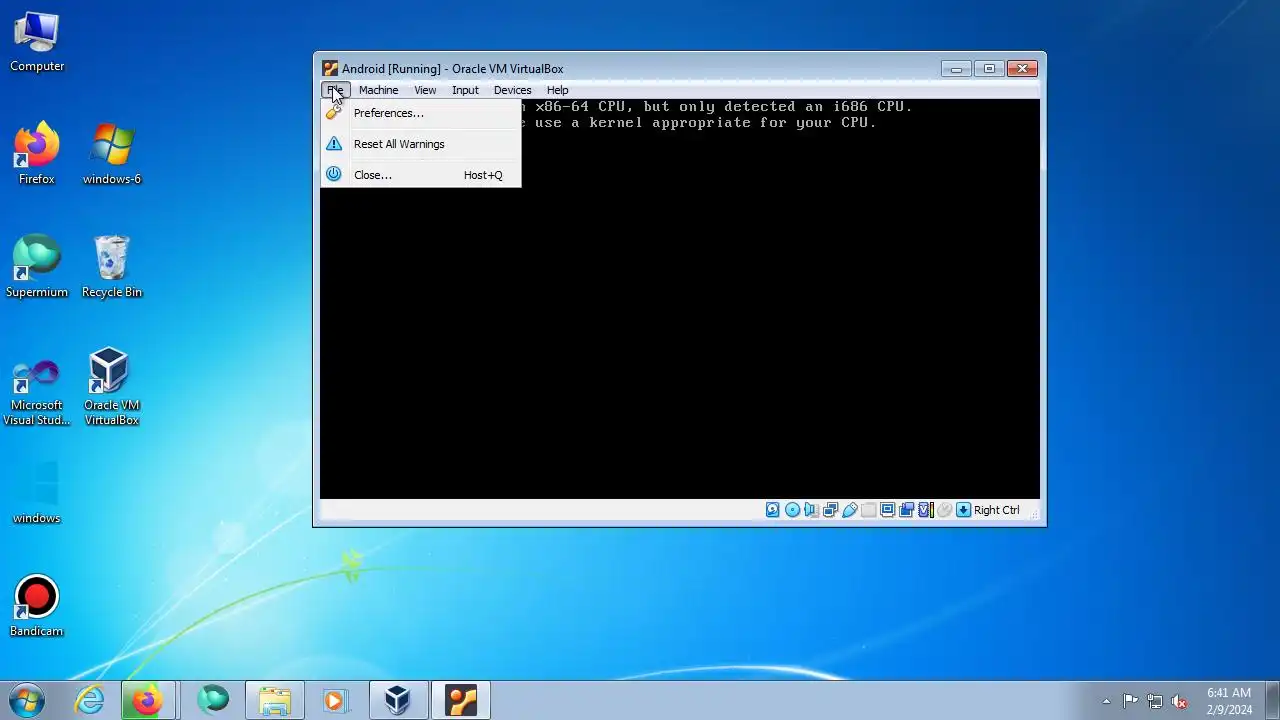Open Supermium from the taskbar

[212, 700]
